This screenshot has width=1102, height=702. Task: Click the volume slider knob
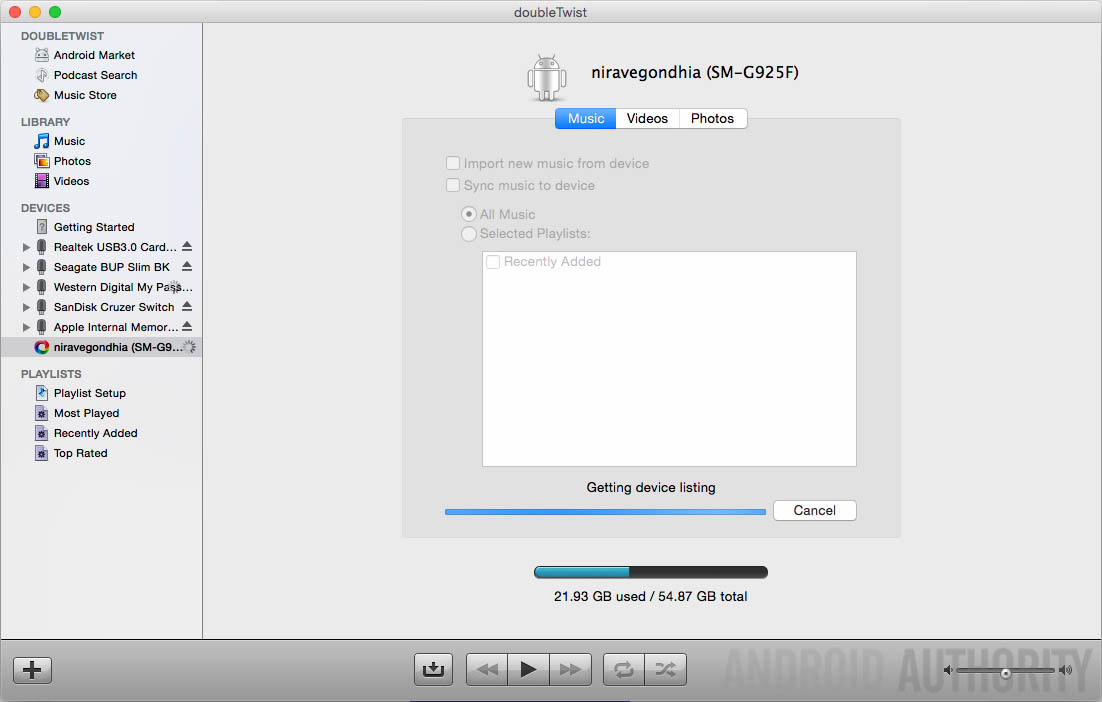[1006, 673]
